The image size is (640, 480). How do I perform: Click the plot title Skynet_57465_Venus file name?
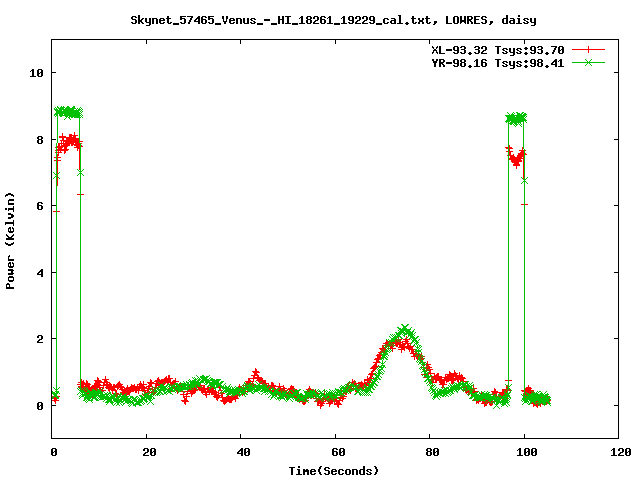tap(333, 20)
